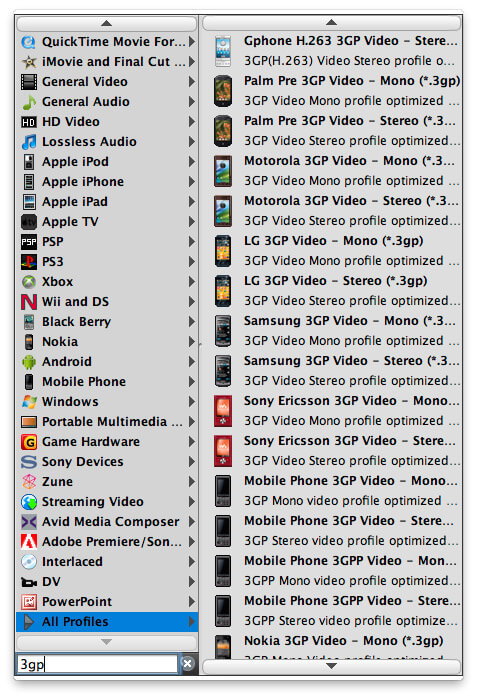Expand the Apple iPhone submenu arrow

[x=192, y=182]
